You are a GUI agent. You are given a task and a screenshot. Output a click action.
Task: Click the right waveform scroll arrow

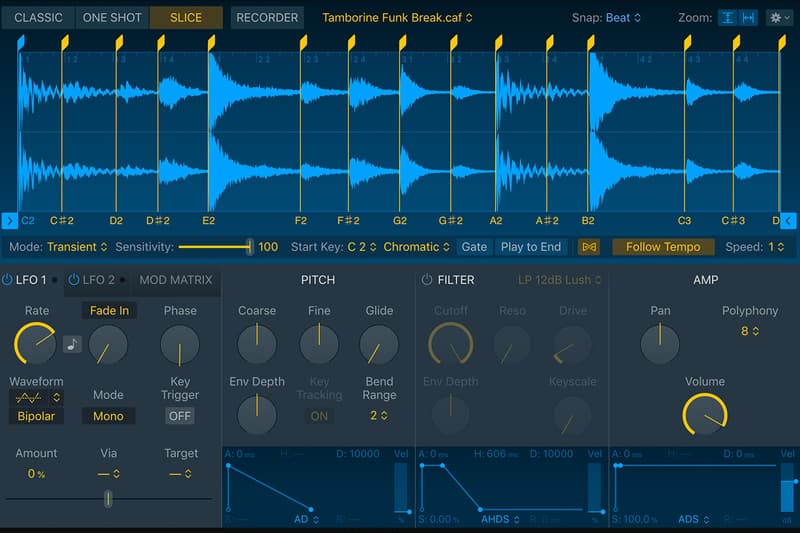[788, 221]
